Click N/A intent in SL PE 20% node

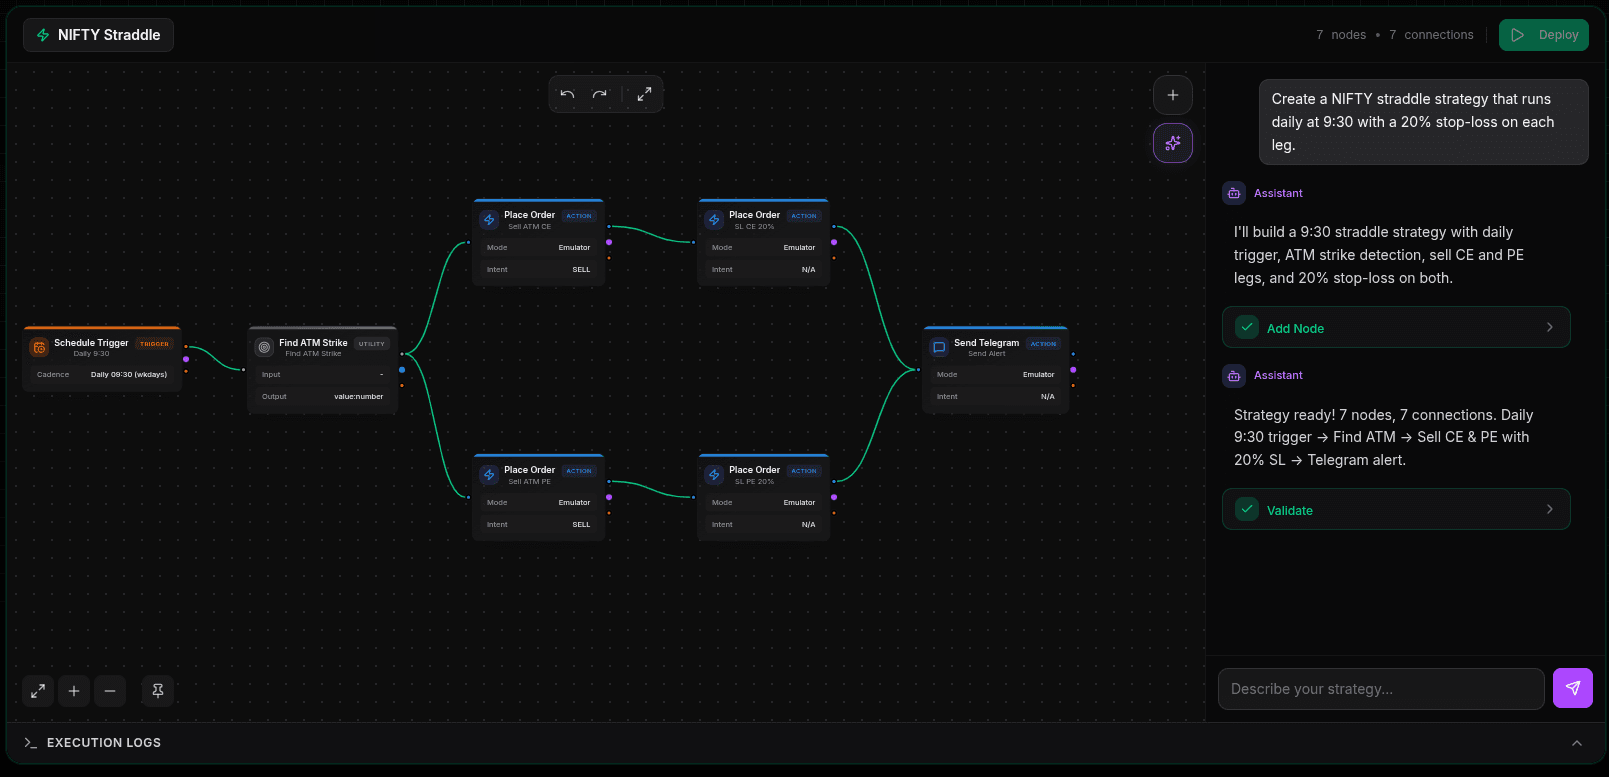[x=808, y=525]
